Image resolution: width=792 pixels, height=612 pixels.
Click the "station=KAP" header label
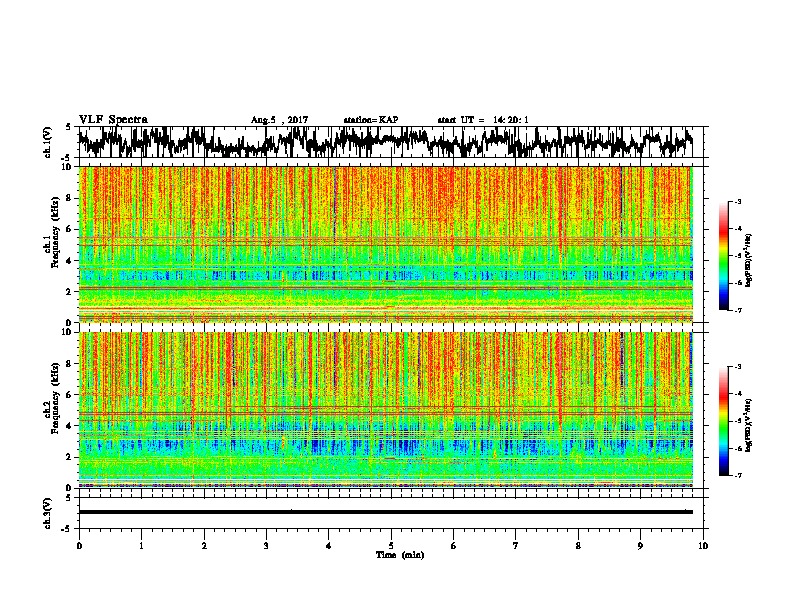click(x=371, y=120)
